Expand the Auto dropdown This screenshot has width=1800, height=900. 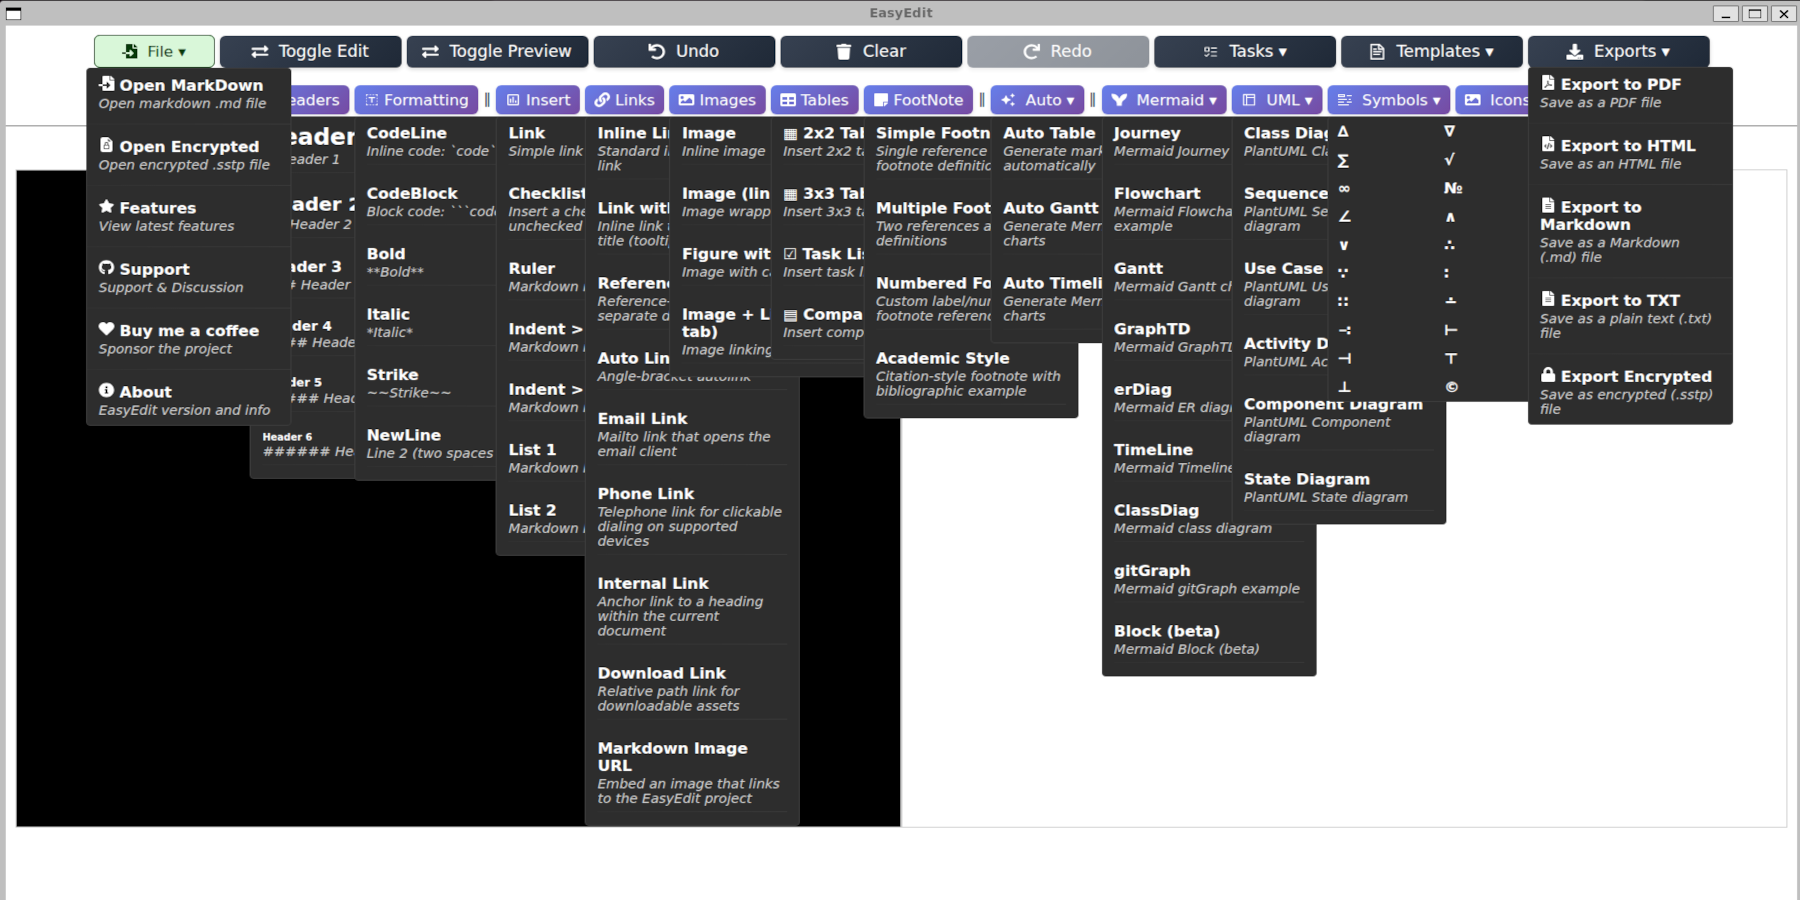tap(1037, 100)
